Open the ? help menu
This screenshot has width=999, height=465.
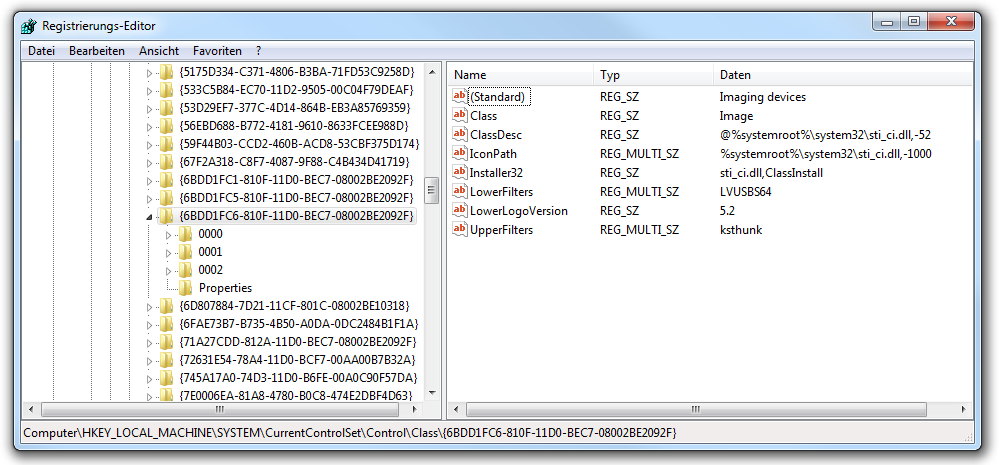click(259, 51)
